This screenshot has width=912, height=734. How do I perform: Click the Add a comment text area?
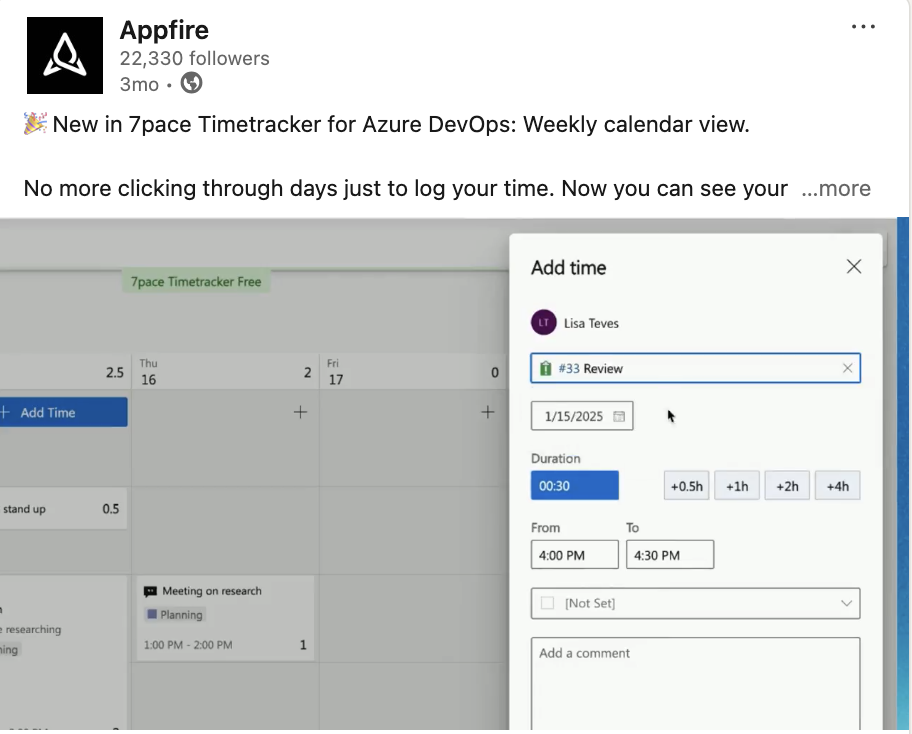tap(695, 683)
